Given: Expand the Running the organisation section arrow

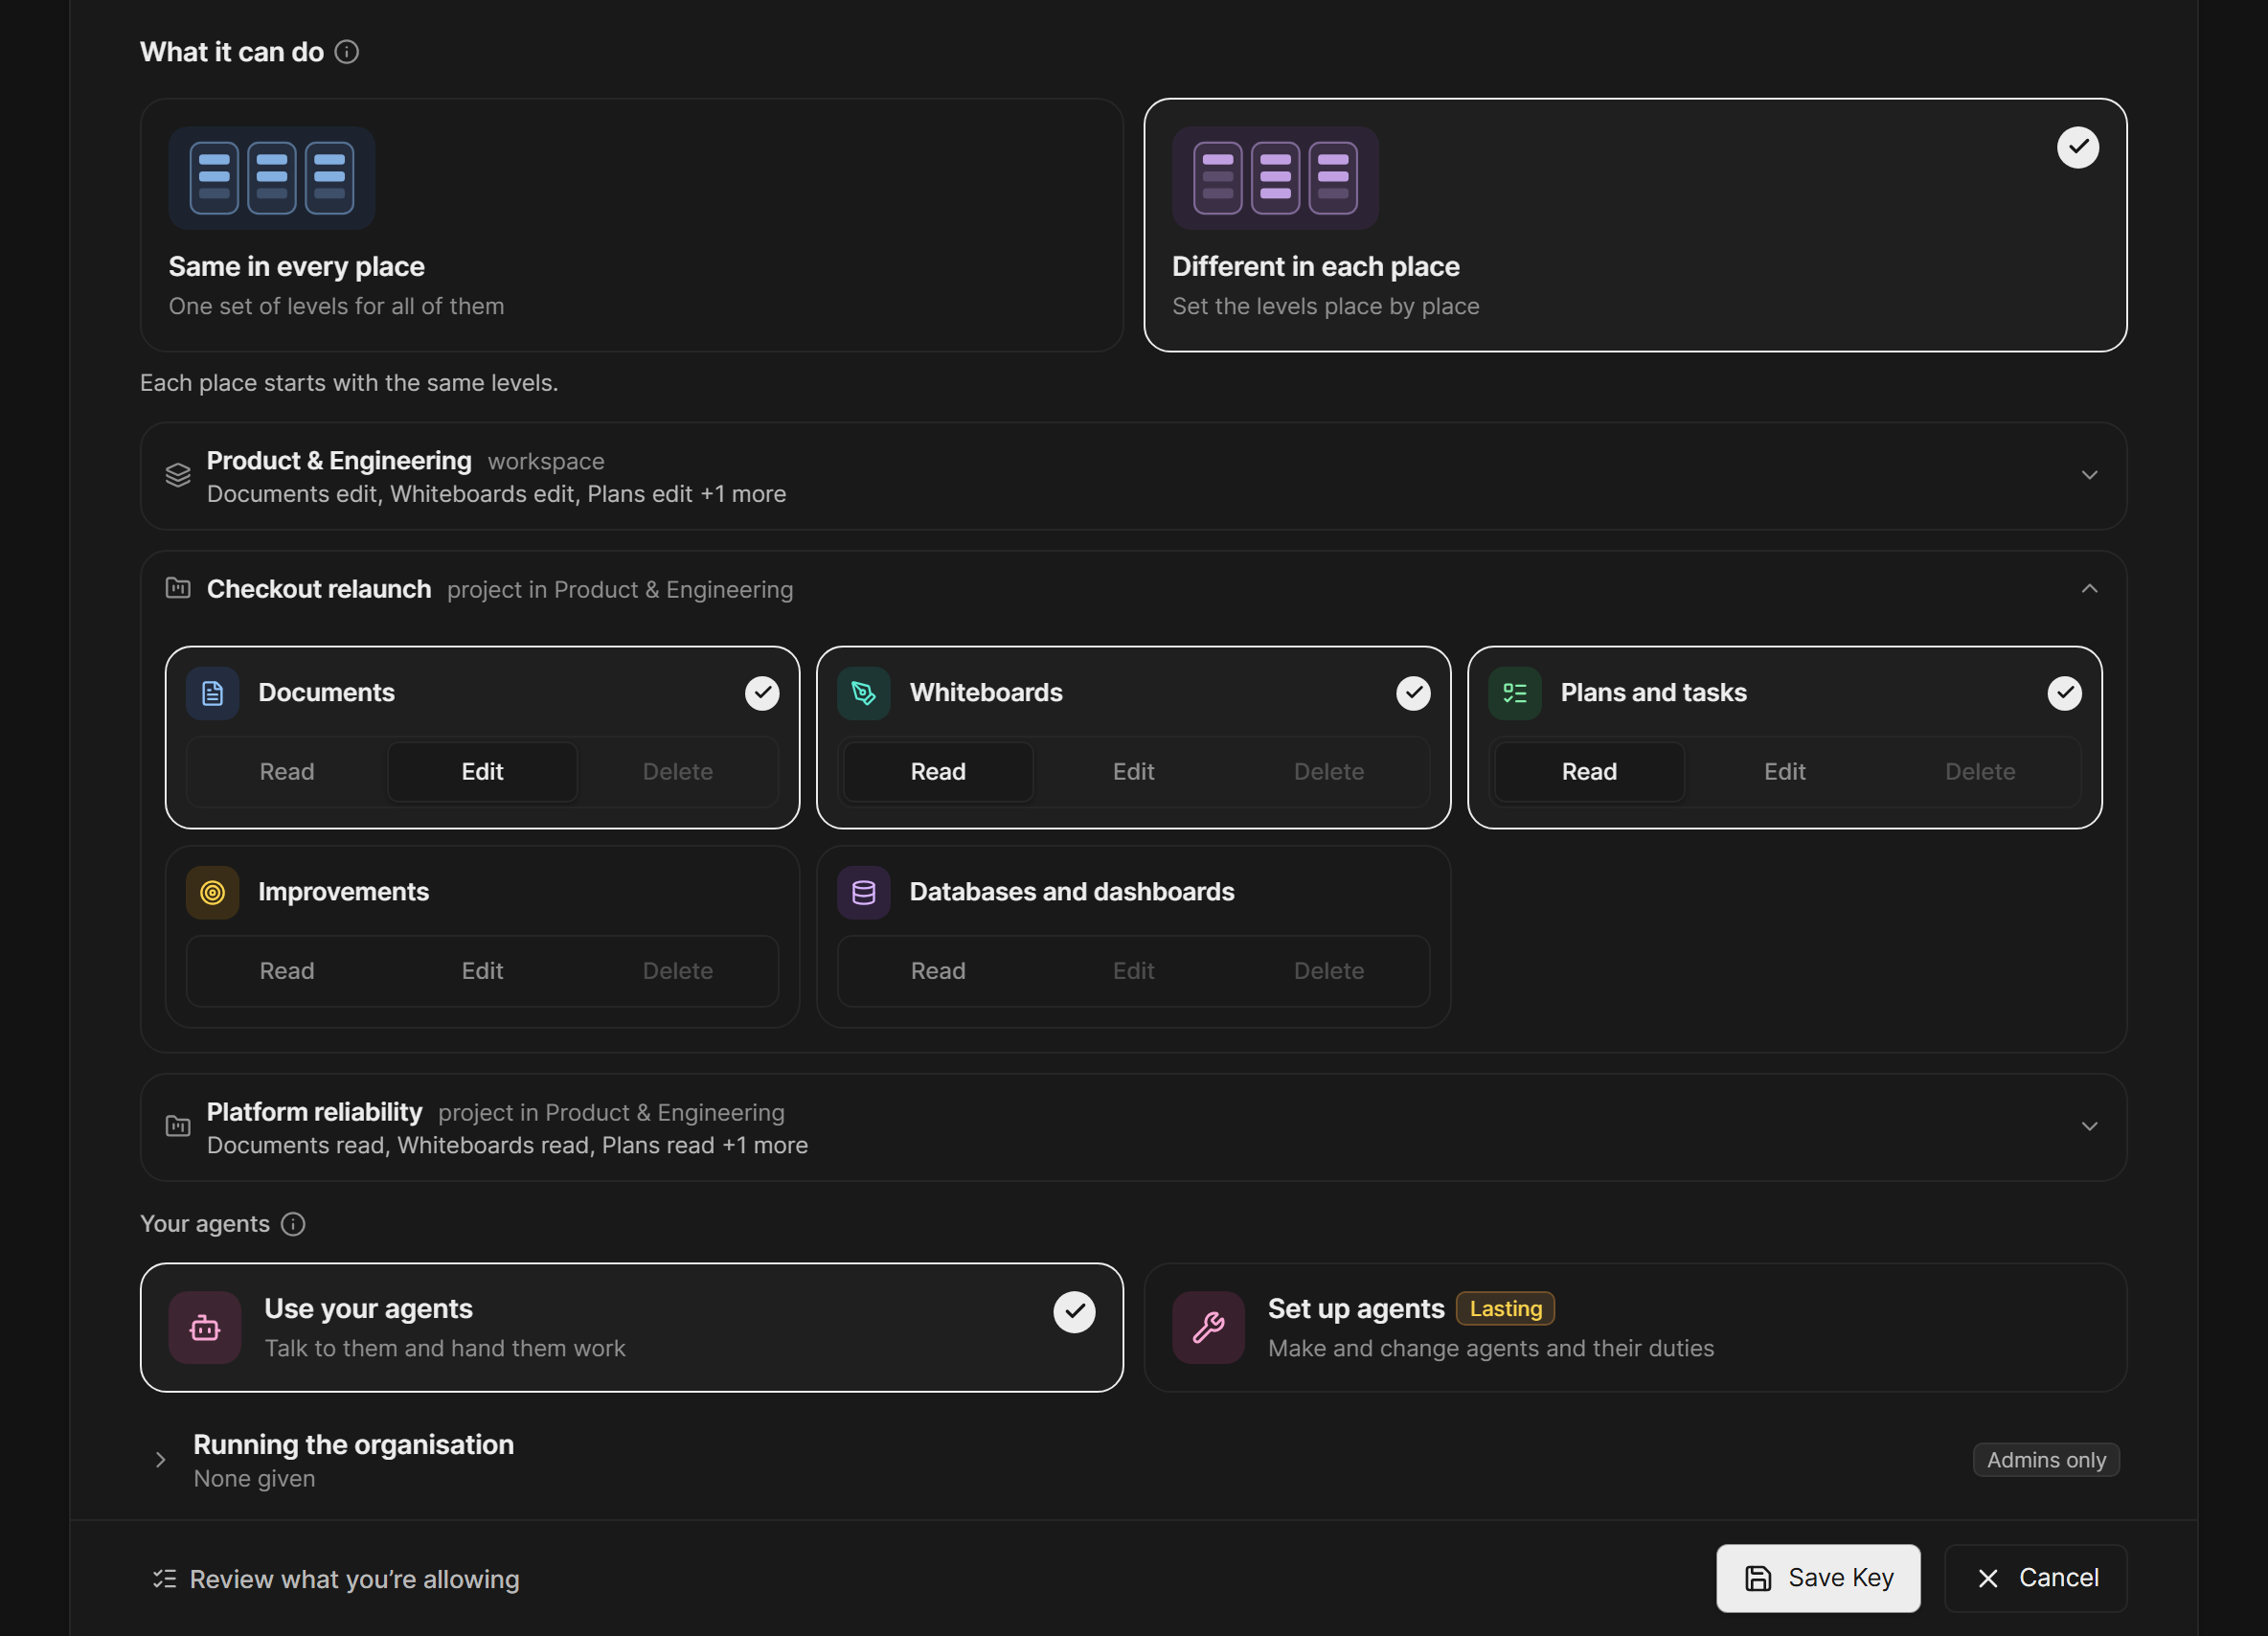Looking at the screenshot, I should pyautogui.click(x=160, y=1460).
